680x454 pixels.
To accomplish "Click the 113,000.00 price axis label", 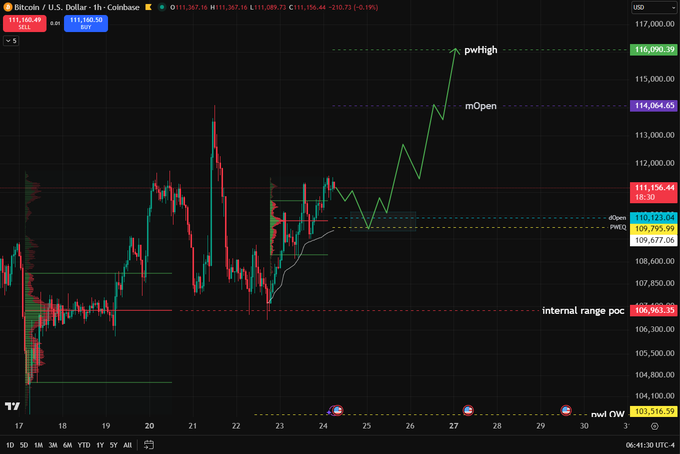I will 655,135.
